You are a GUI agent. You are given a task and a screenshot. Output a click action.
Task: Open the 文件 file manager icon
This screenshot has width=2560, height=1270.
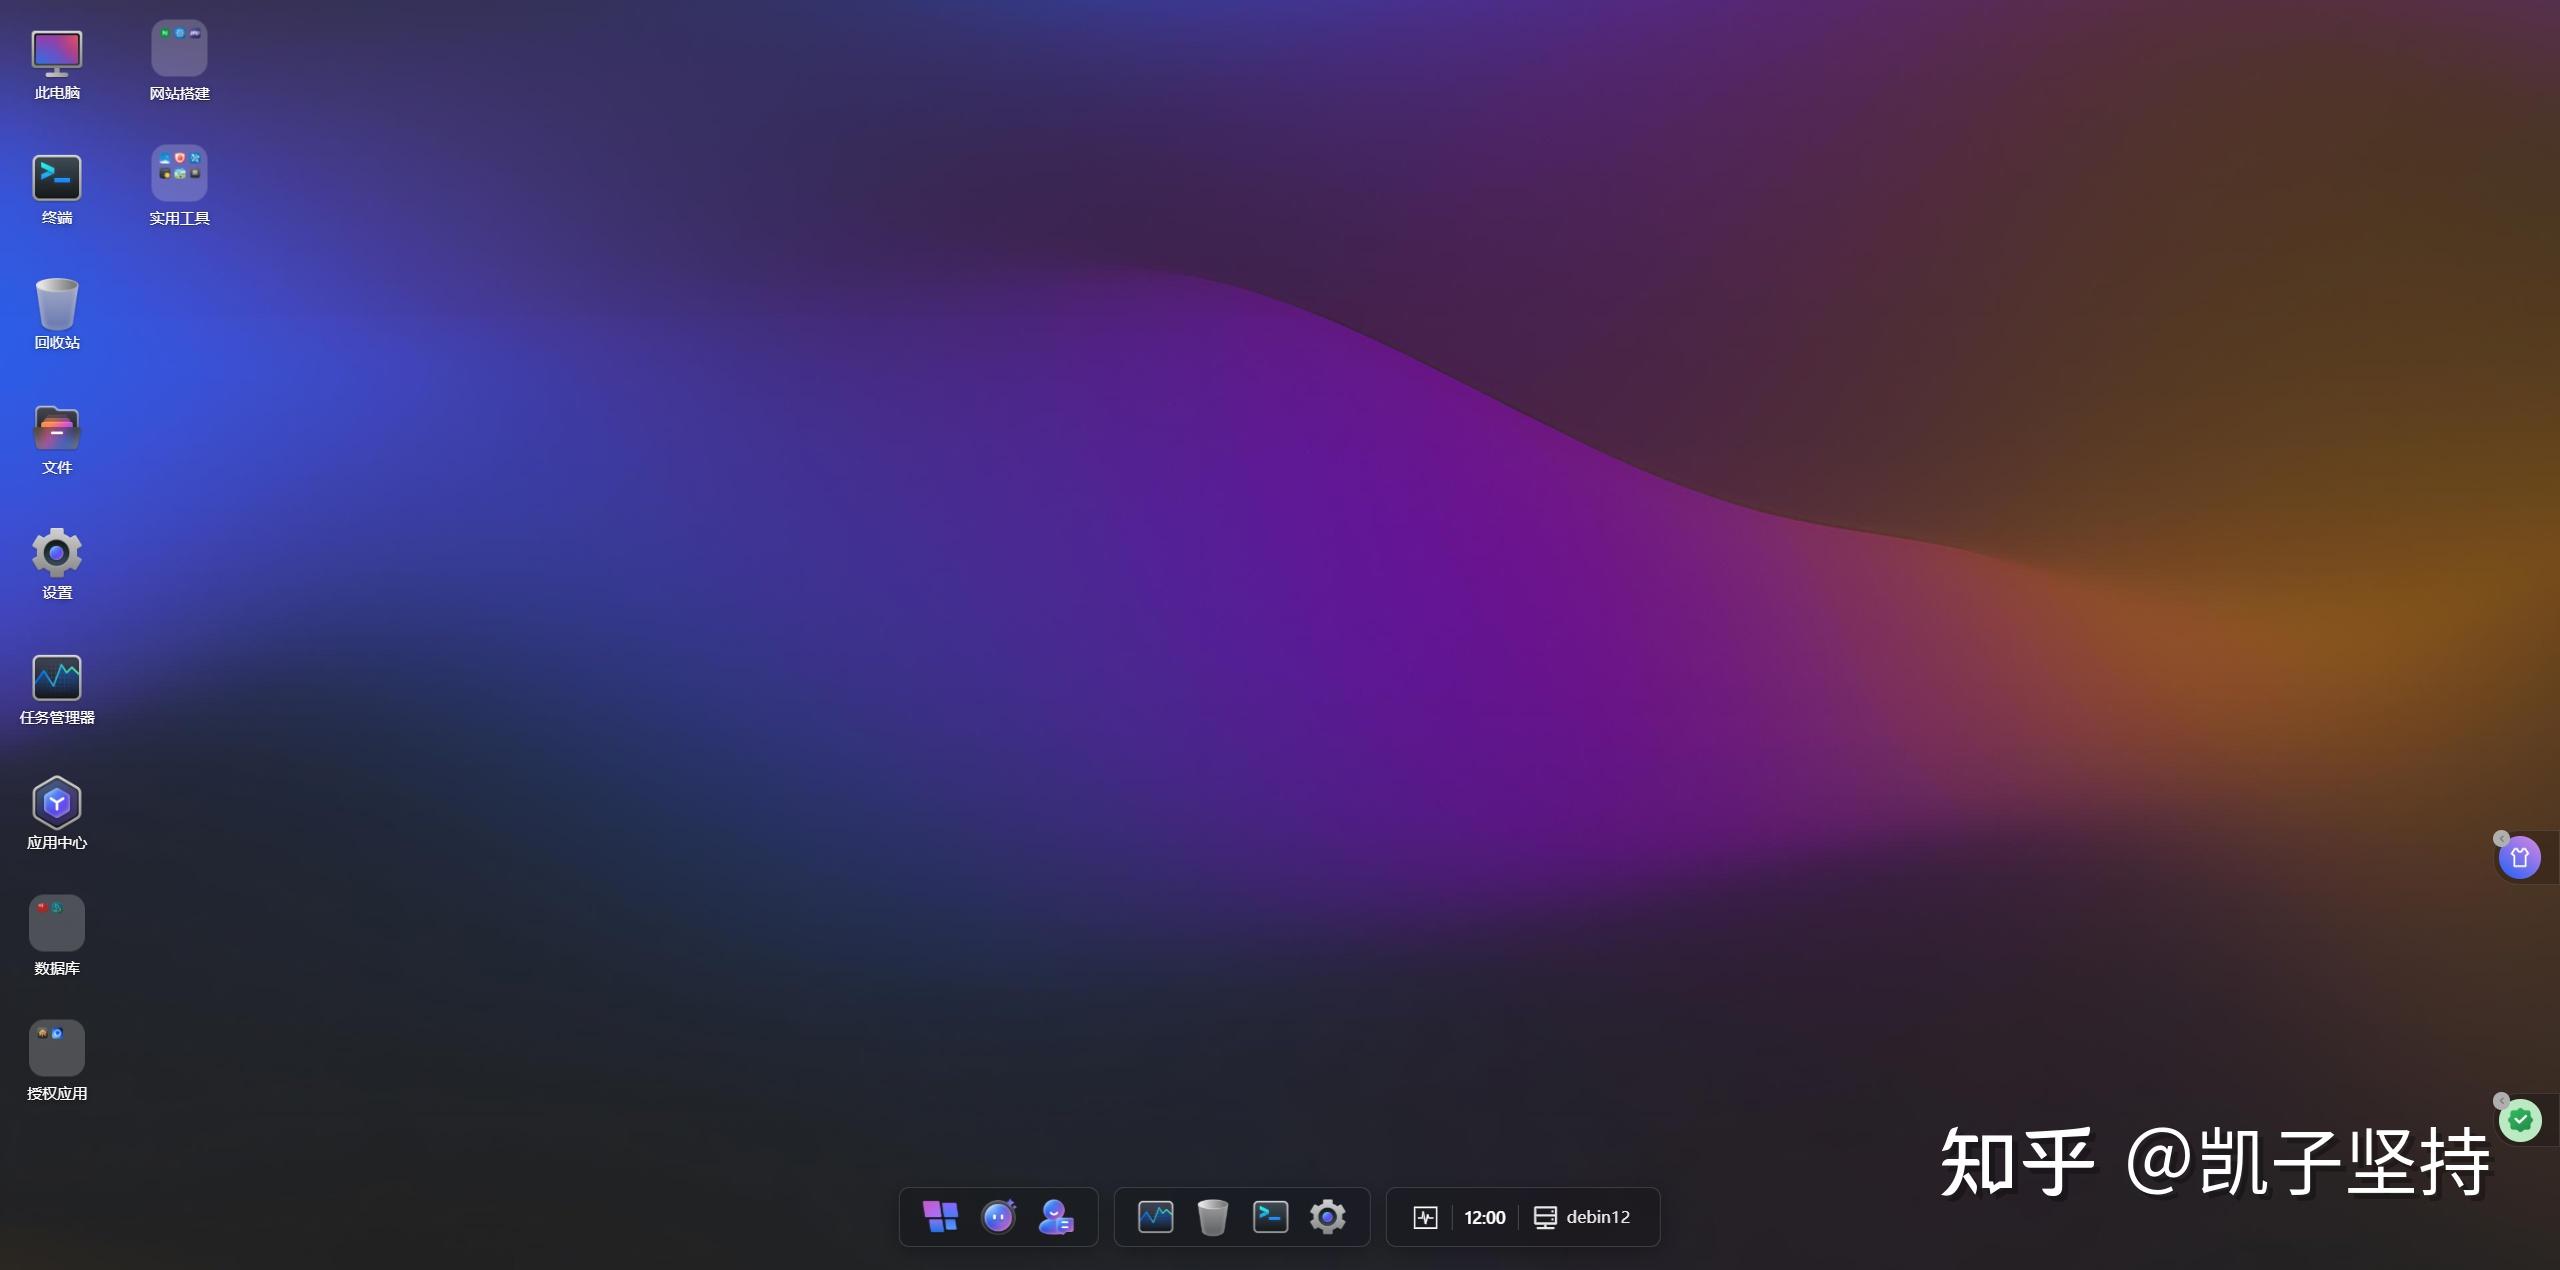coord(57,429)
